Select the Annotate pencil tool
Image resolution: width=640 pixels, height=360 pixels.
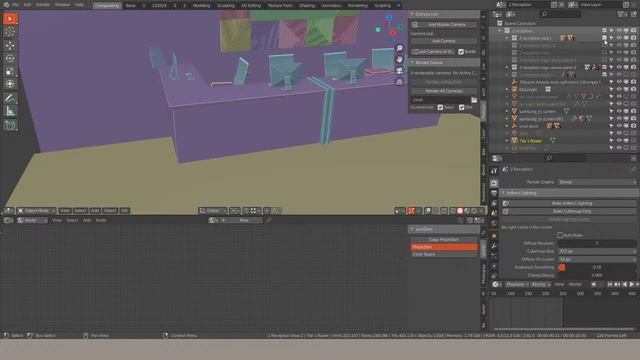pyautogui.click(x=10, y=98)
